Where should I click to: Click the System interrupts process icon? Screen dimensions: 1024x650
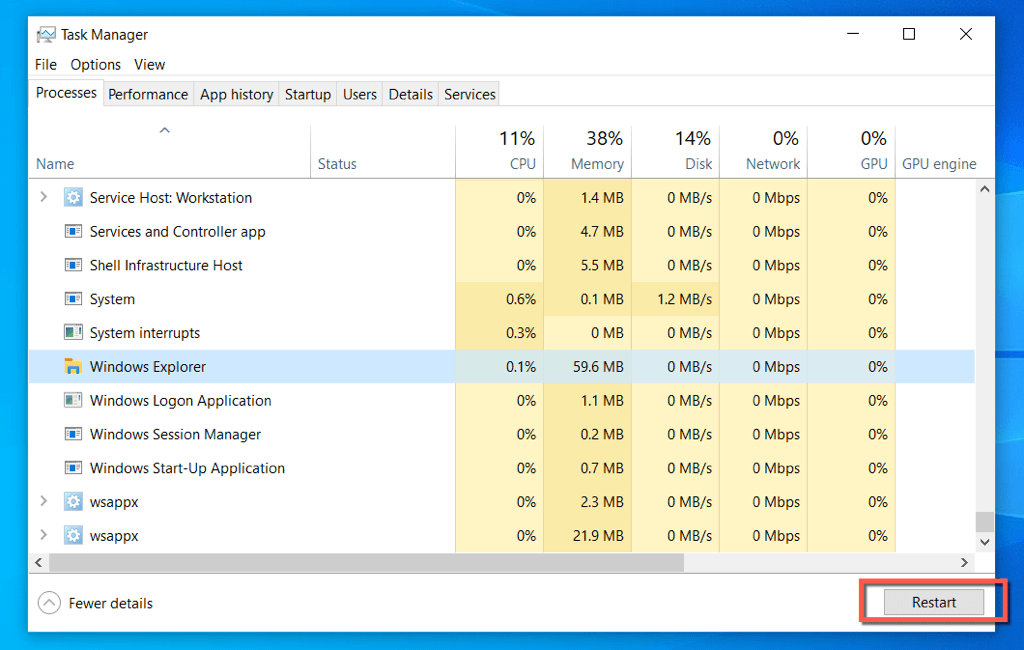pos(73,333)
